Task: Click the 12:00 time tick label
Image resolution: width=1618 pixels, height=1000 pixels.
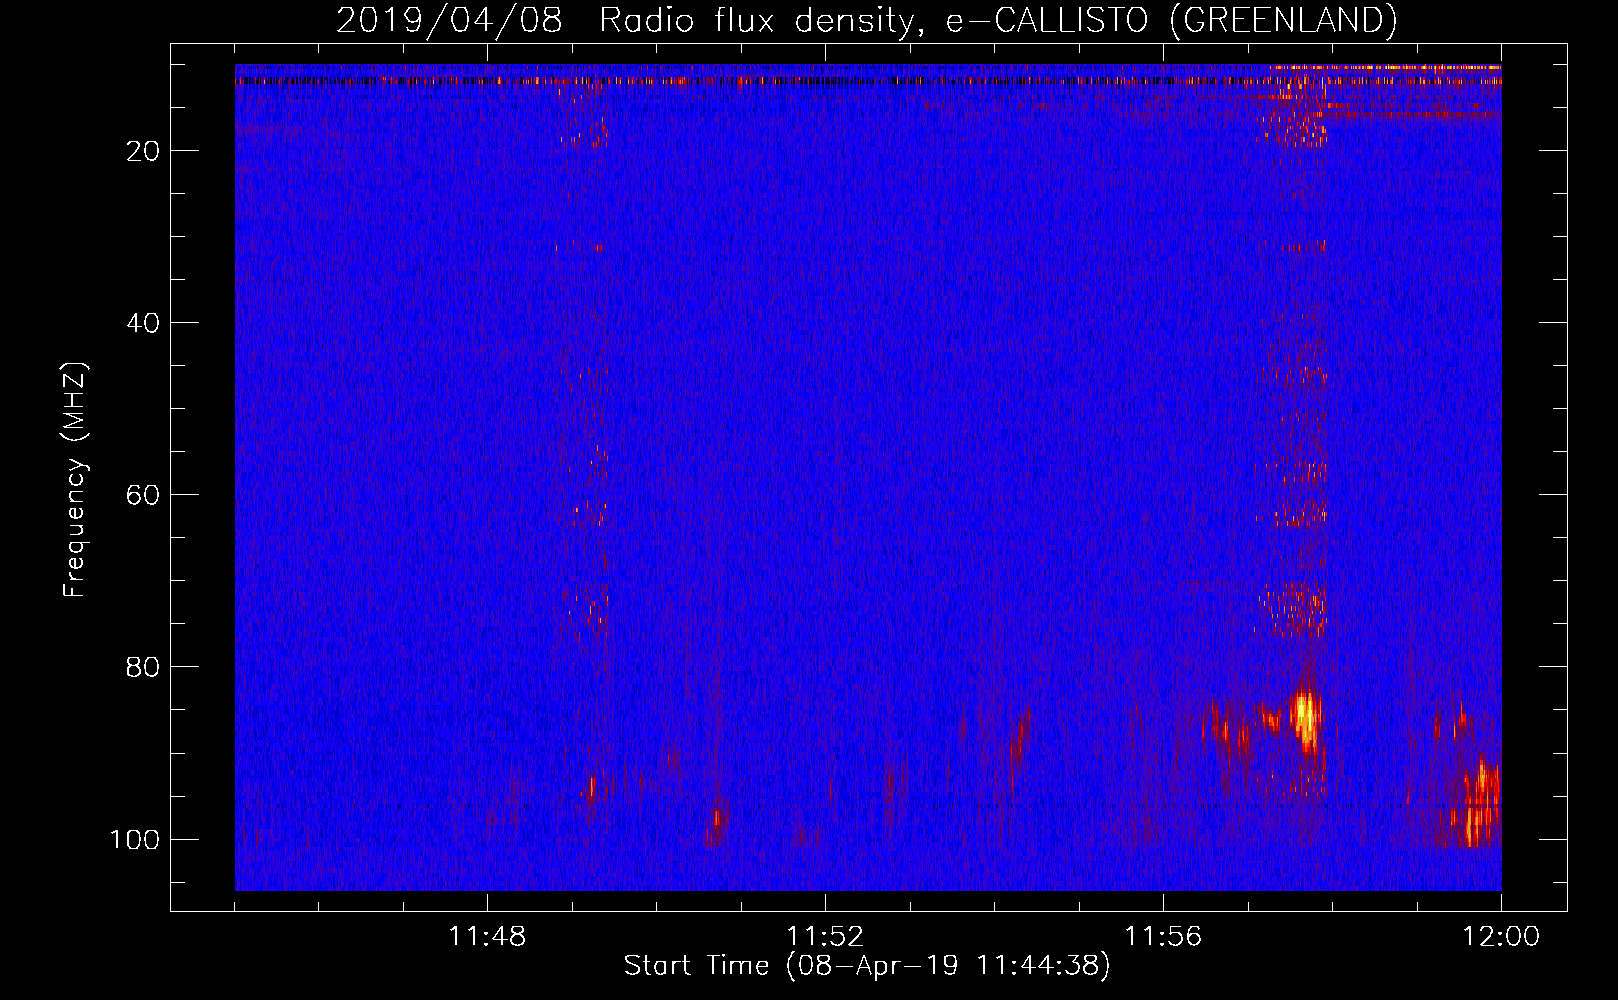Action: pos(1501,937)
